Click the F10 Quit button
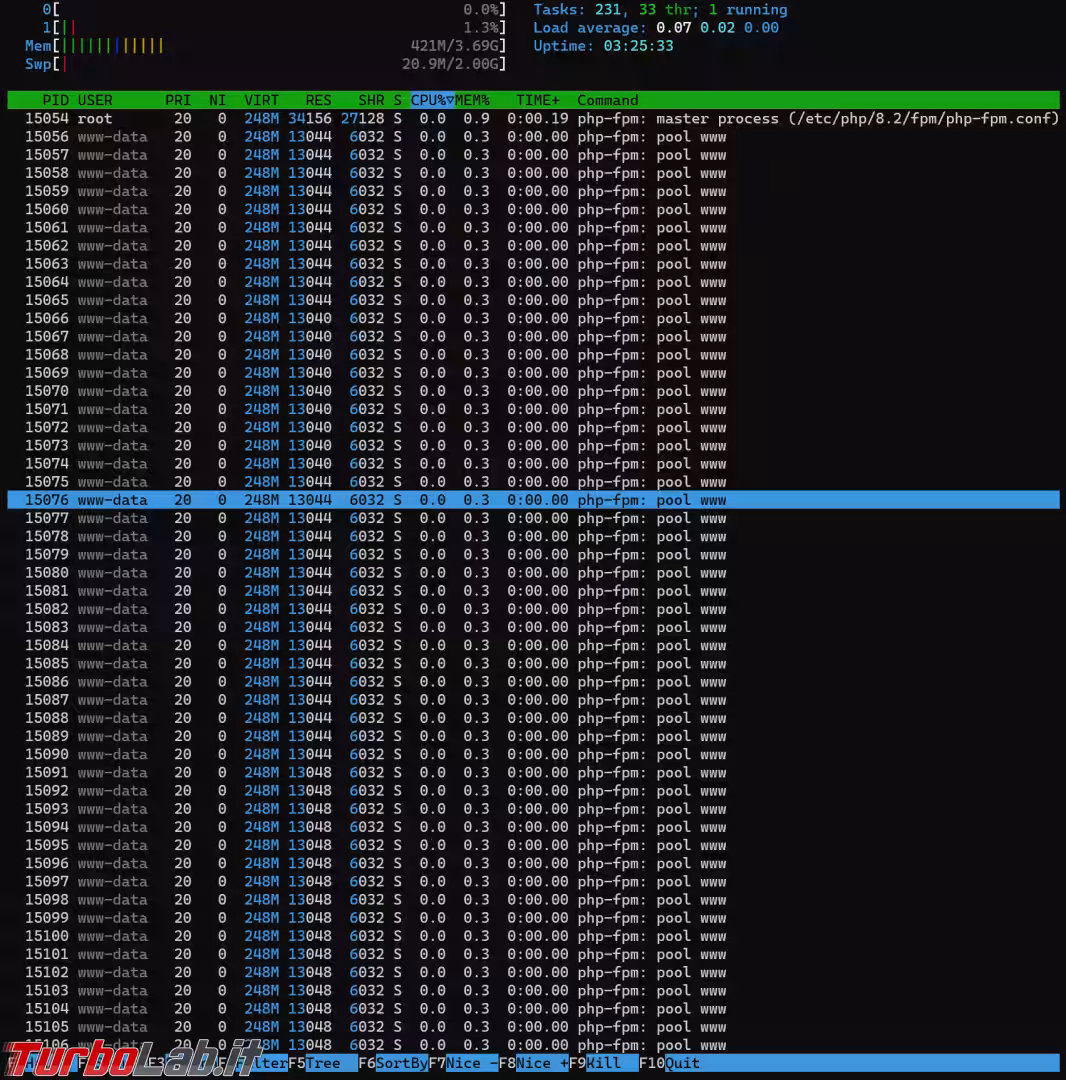The height and width of the screenshot is (1080, 1066). pos(682,1063)
